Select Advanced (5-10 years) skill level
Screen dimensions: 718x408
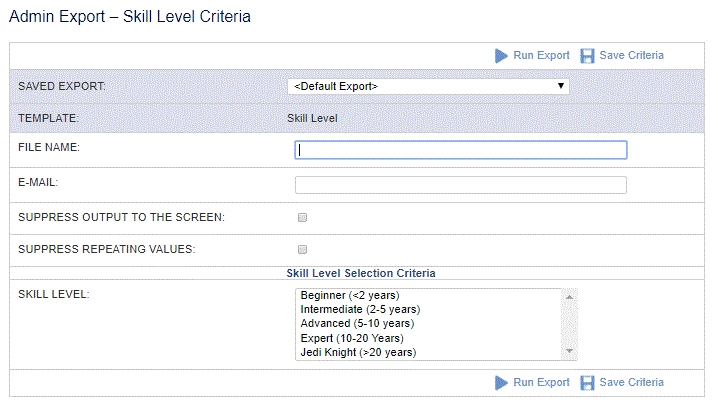pos(357,324)
